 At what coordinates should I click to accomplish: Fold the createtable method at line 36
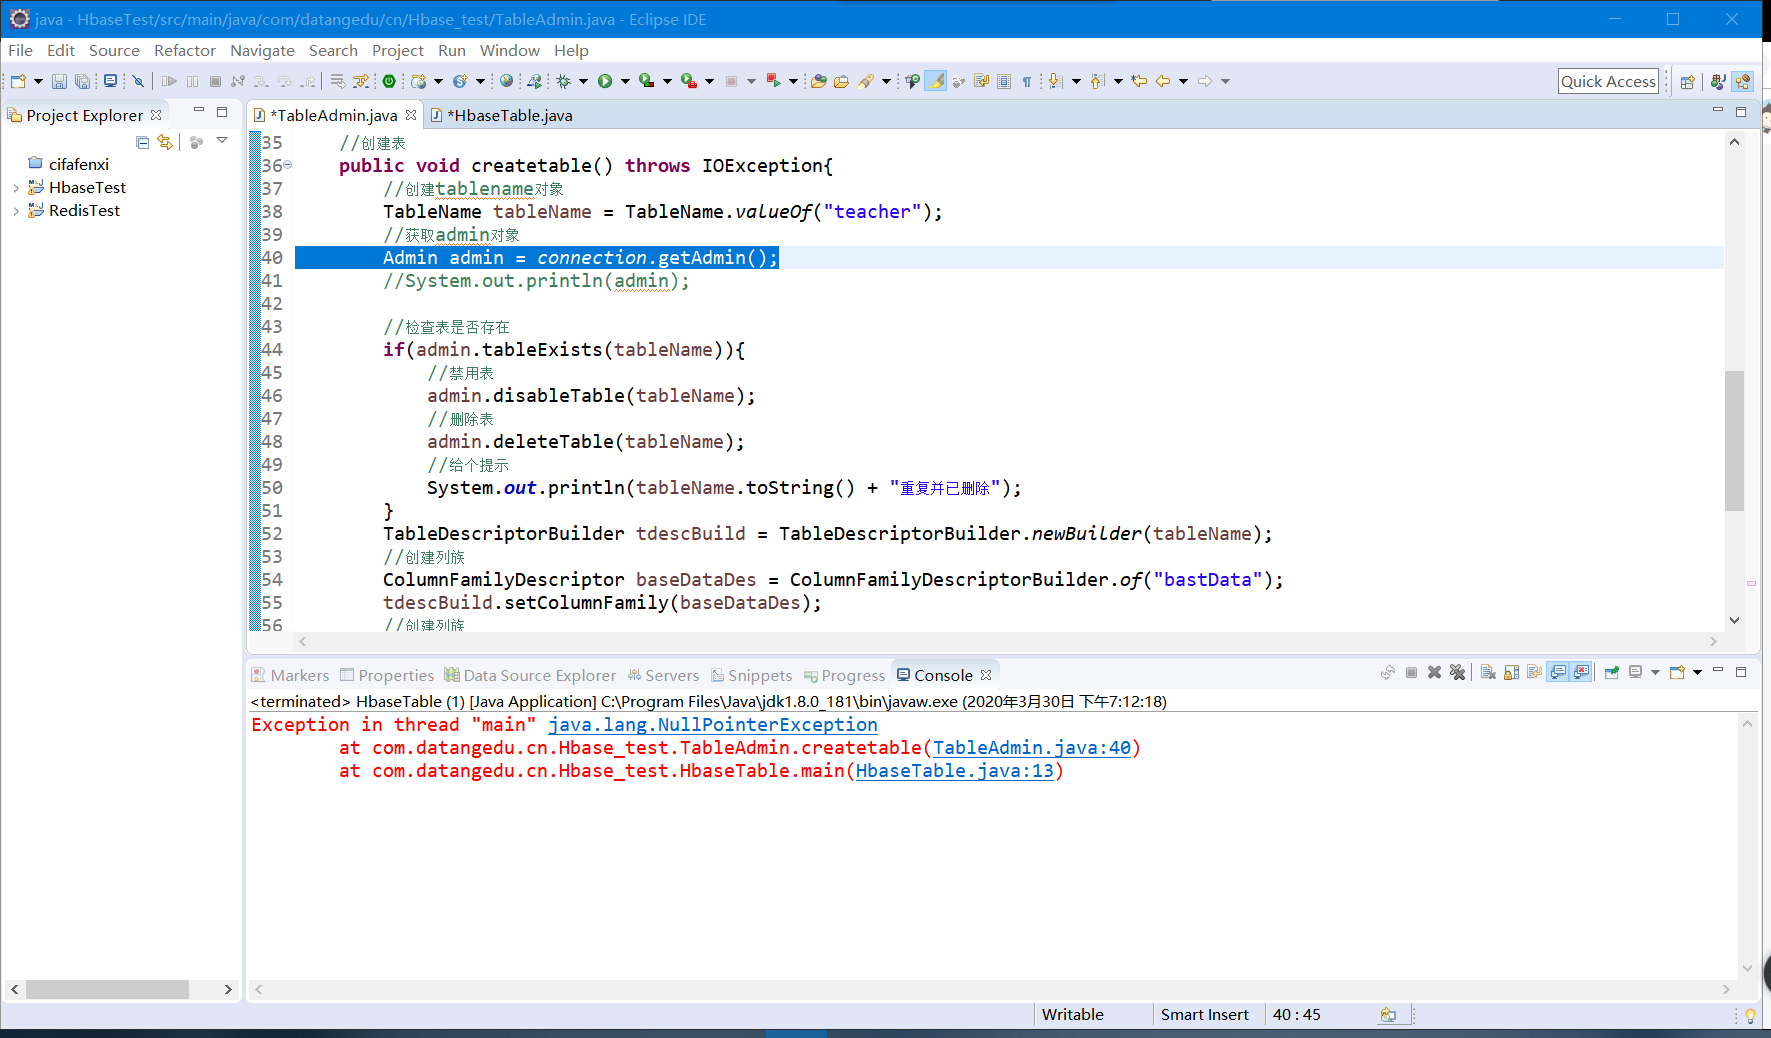click(x=288, y=165)
